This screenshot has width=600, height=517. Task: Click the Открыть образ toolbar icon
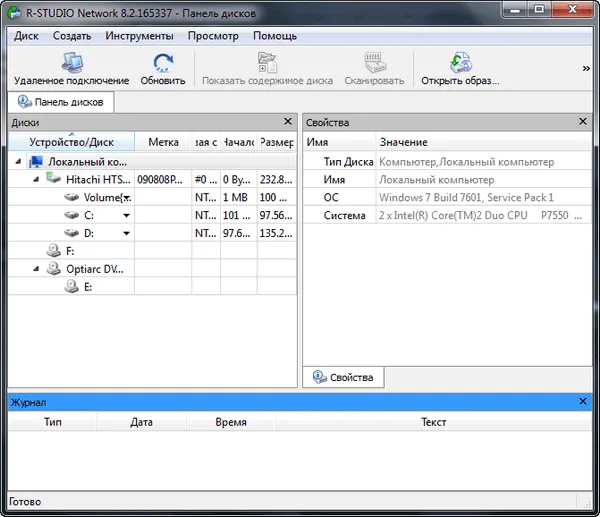460,62
